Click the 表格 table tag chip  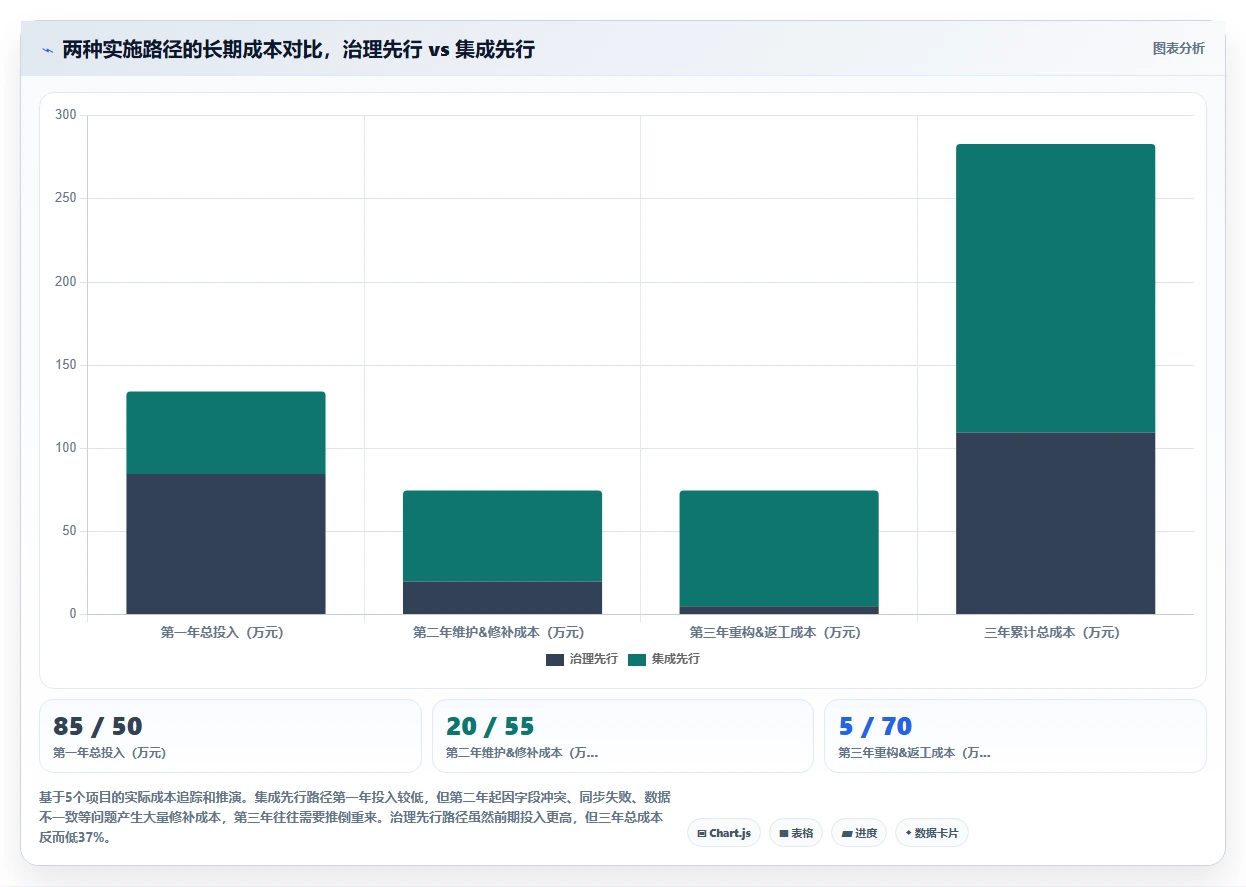(x=796, y=833)
